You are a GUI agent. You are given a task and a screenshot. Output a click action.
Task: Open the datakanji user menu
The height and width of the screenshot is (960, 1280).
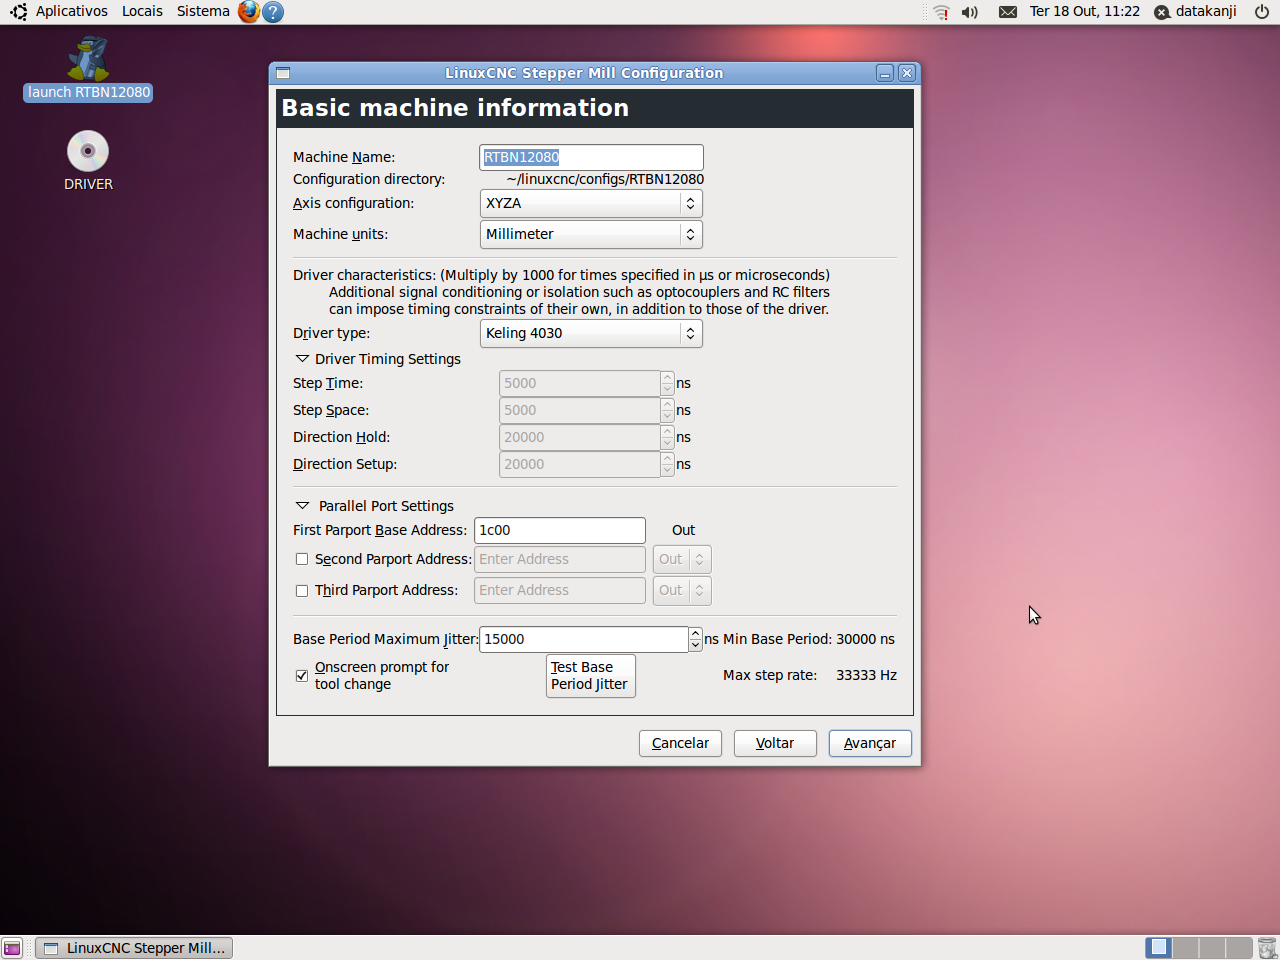point(1195,12)
